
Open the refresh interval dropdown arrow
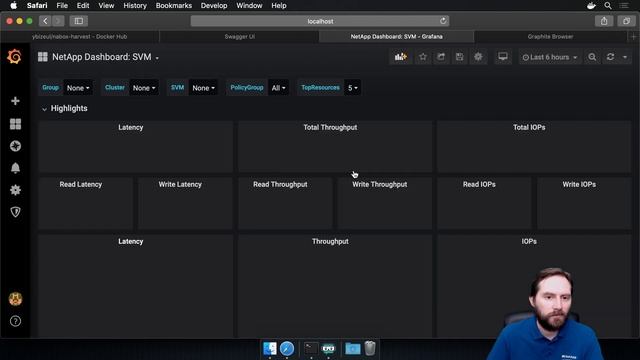click(625, 57)
